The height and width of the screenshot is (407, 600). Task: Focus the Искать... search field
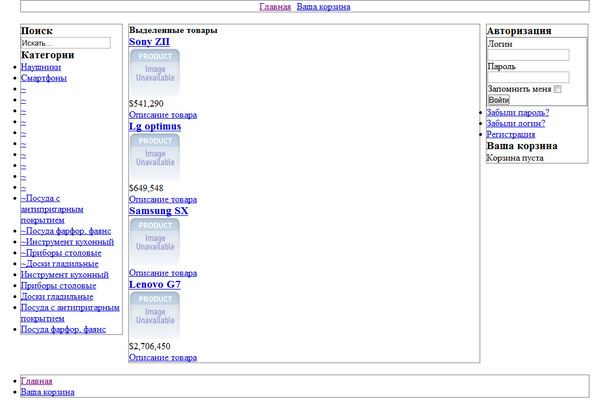(65, 43)
